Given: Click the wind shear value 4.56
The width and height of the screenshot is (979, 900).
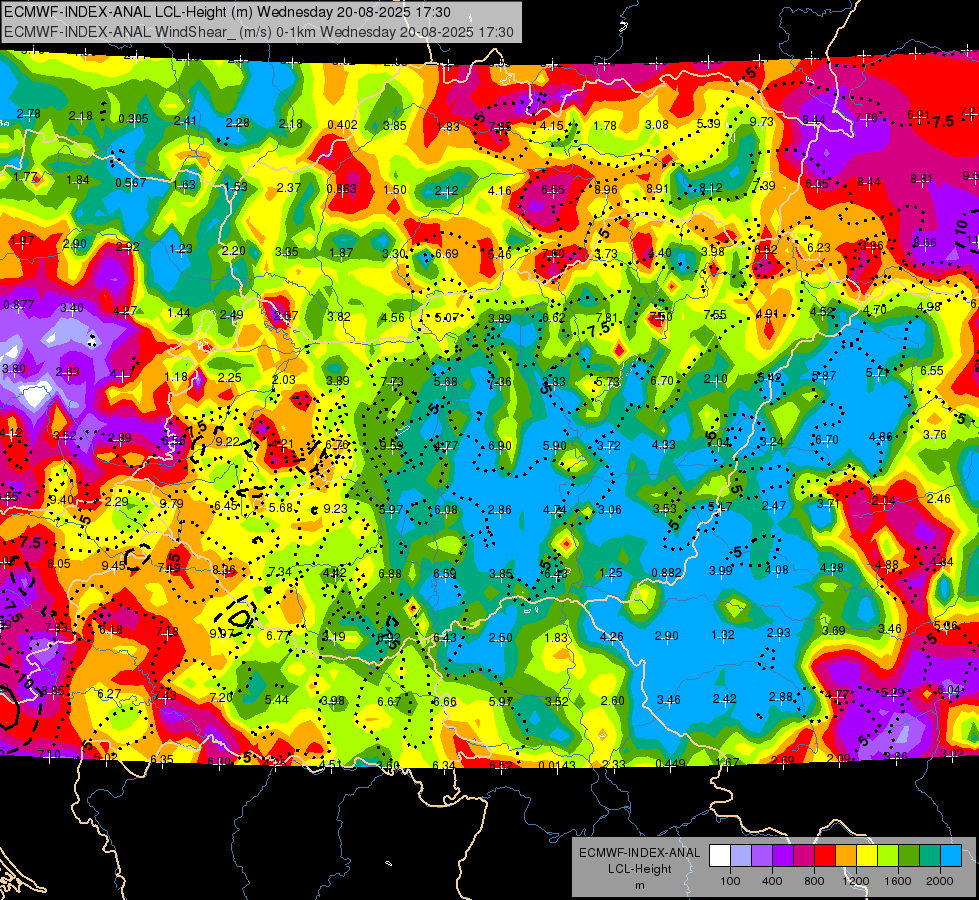Looking at the screenshot, I should 393,318.
